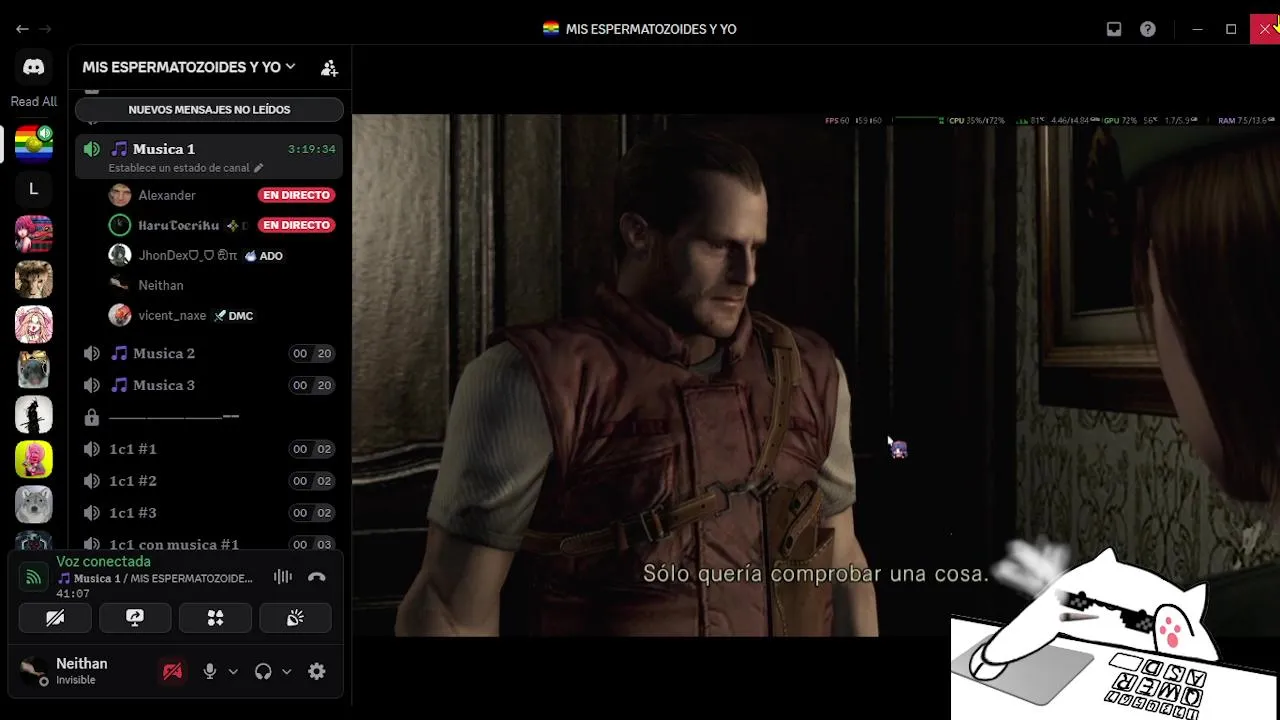The width and height of the screenshot is (1280, 720).
Task: Jump to NUEVOS MENSAJES NO LEÍDOS
Action: pyautogui.click(x=209, y=109)
